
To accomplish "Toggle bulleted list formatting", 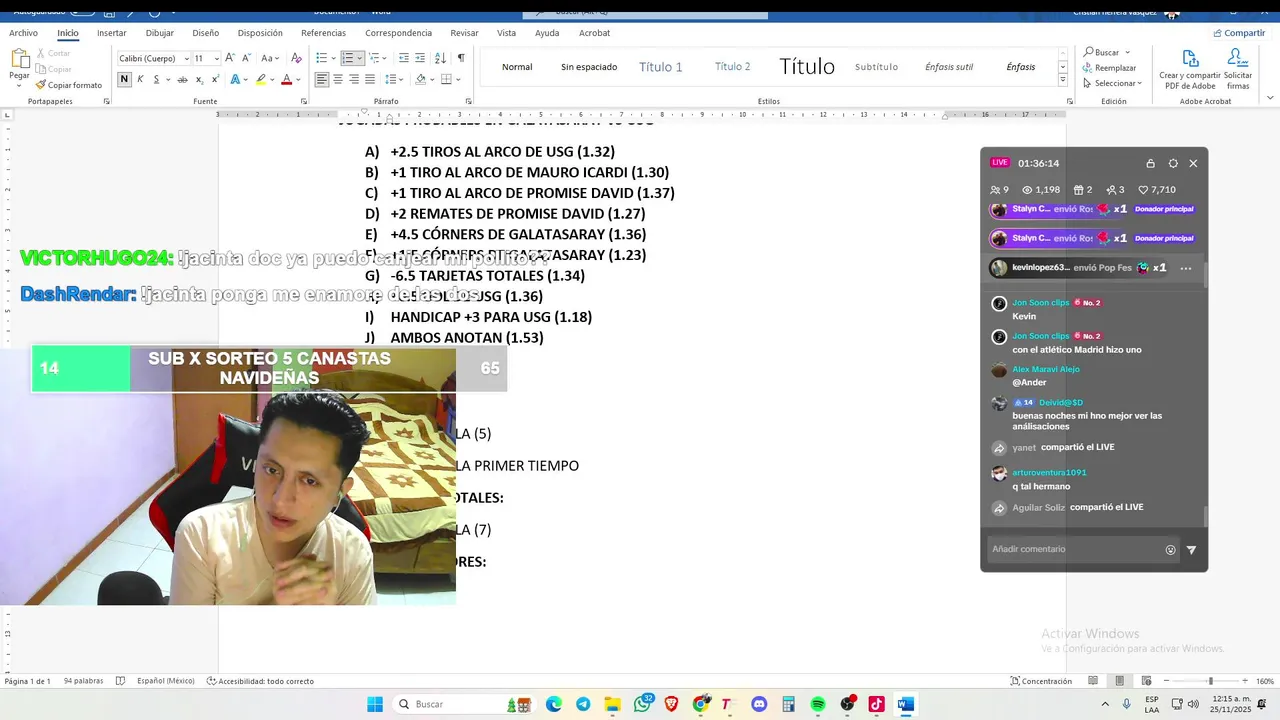I will 322,58.
